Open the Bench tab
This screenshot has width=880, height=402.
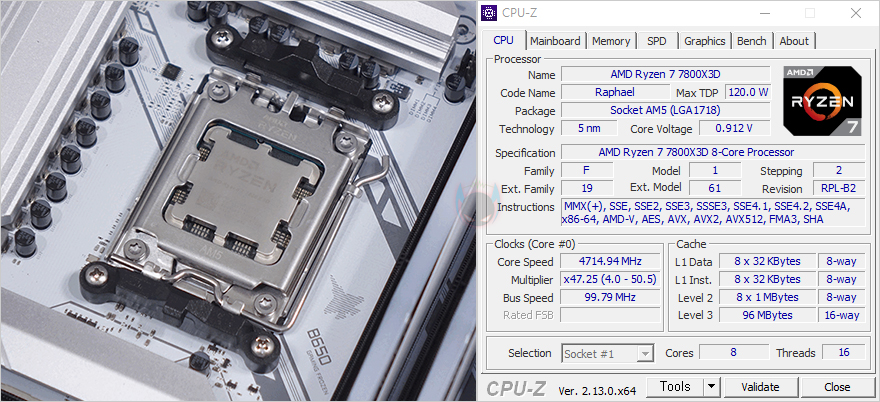click(751, 41)
